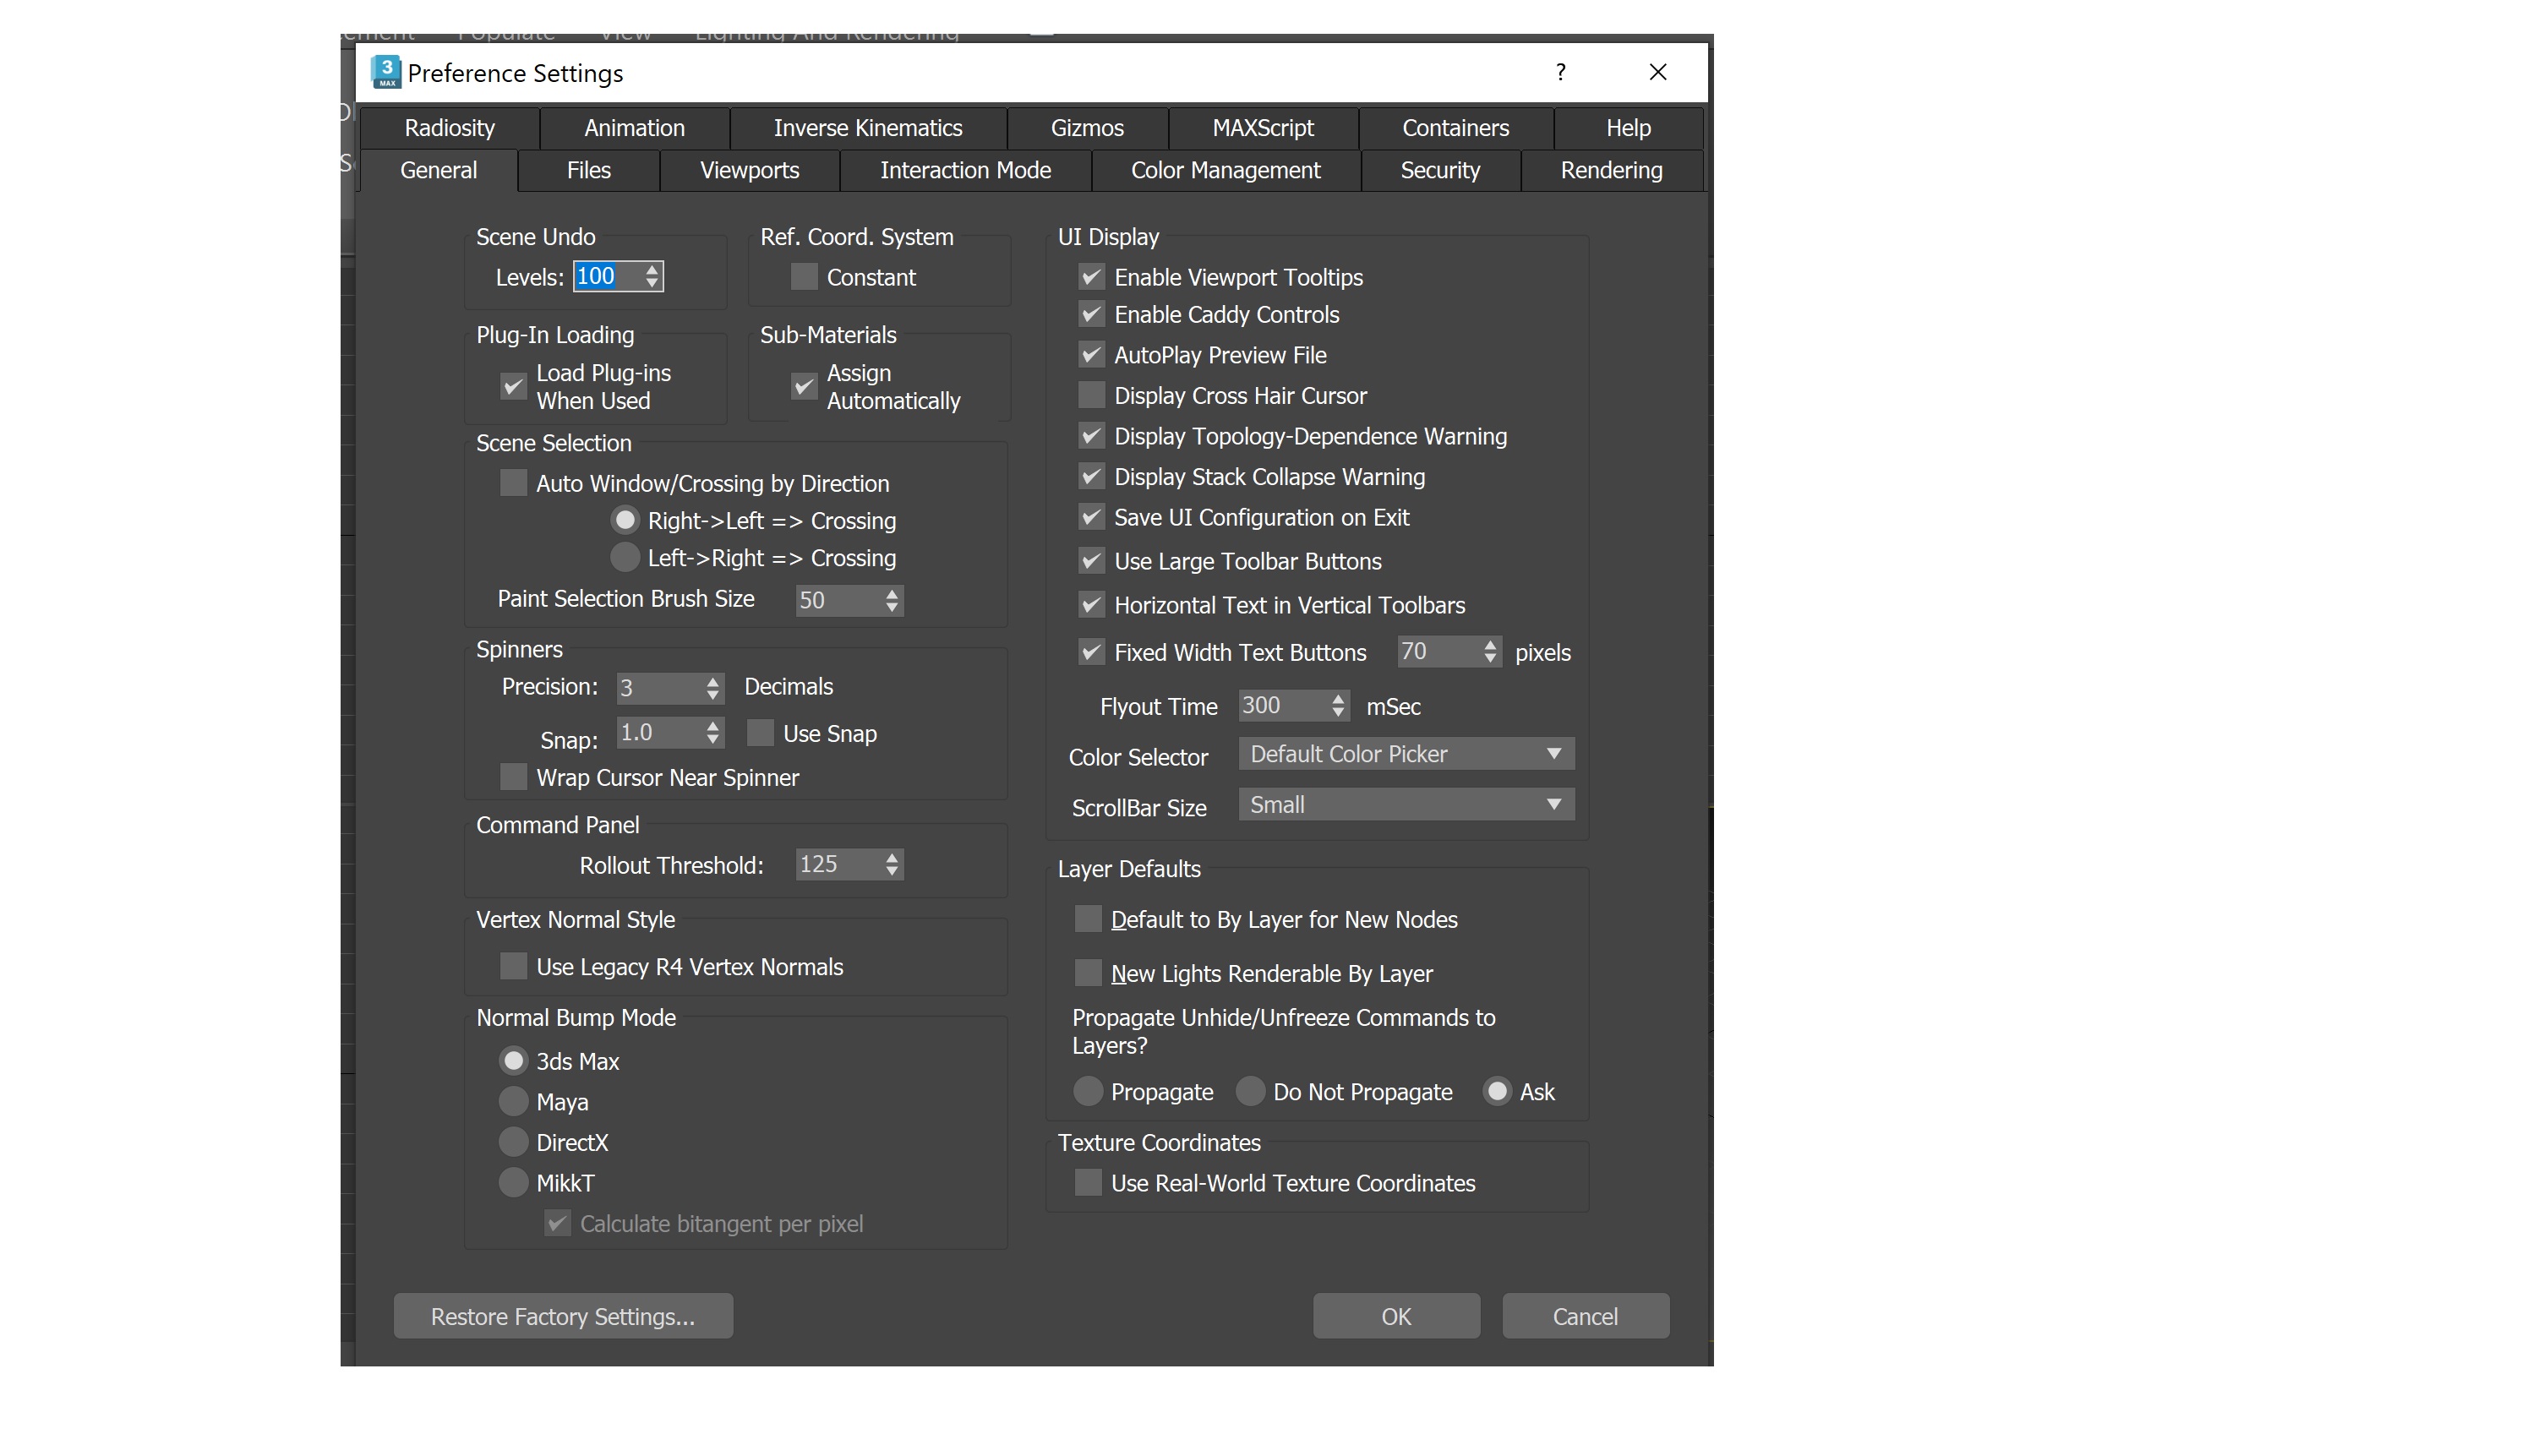This screenshot has width=2544, height=1456.
Task: Enable Display Cross Hair Cursor
Action: pos(1090,395)
